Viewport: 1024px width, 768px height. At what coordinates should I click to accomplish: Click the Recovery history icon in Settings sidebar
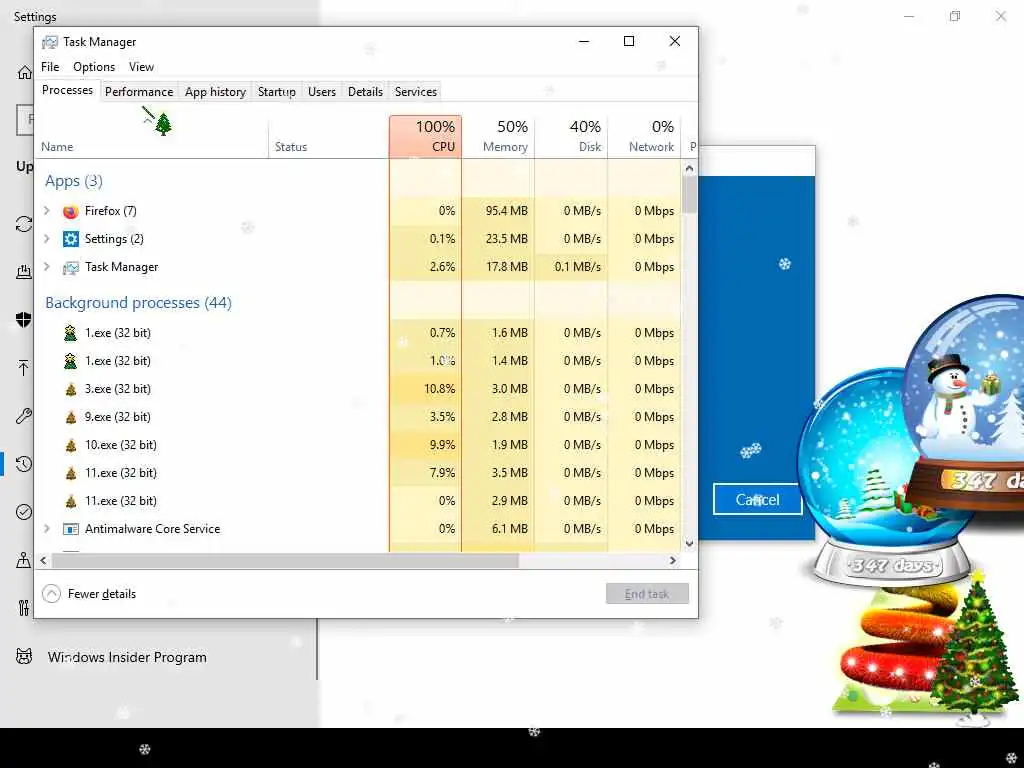click(x=24, y=464)
